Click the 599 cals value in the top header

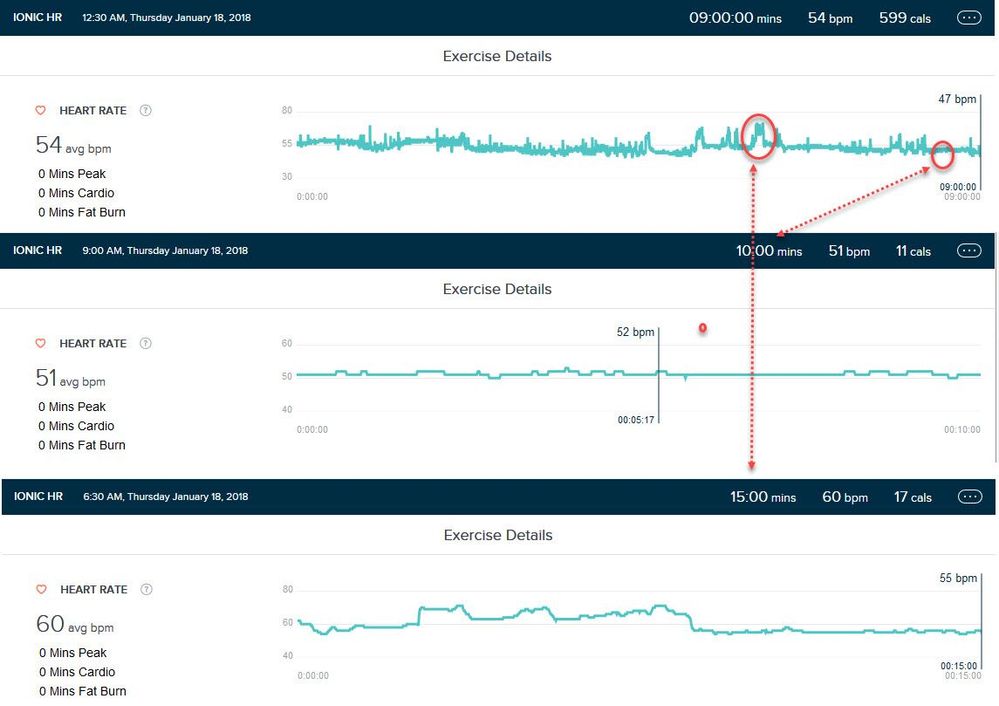tap(904, 18)
